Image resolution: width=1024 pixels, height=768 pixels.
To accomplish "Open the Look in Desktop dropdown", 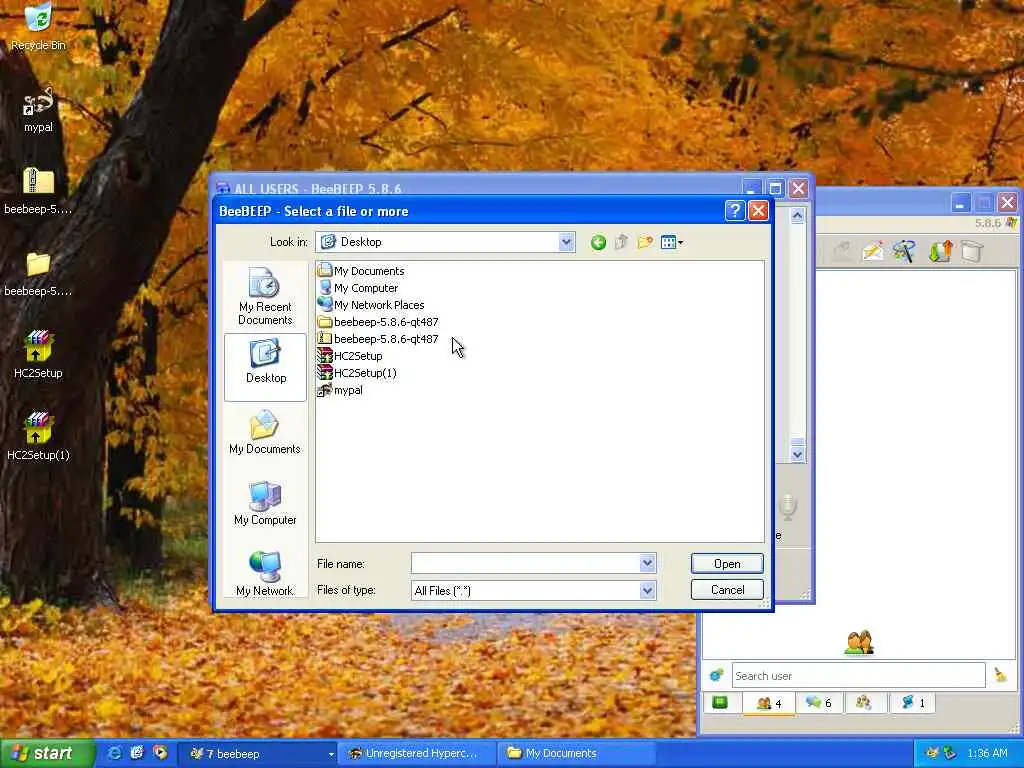I will coord(566,242).
